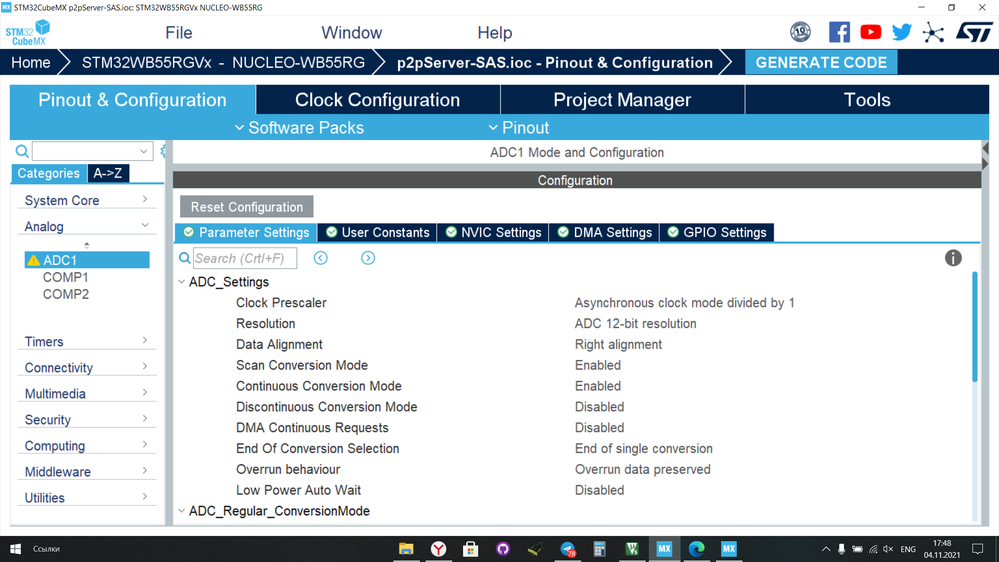Click the DMA Continuous Requests Disabled value
Screen dimensions: 999x562
click(599, 428)
